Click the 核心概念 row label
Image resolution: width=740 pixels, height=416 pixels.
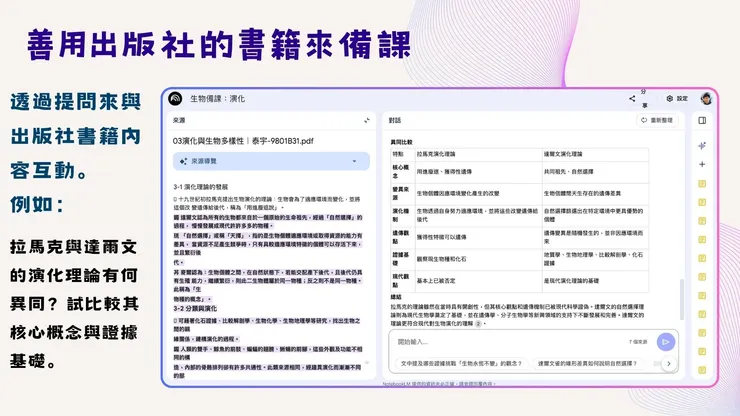[401, 171]
